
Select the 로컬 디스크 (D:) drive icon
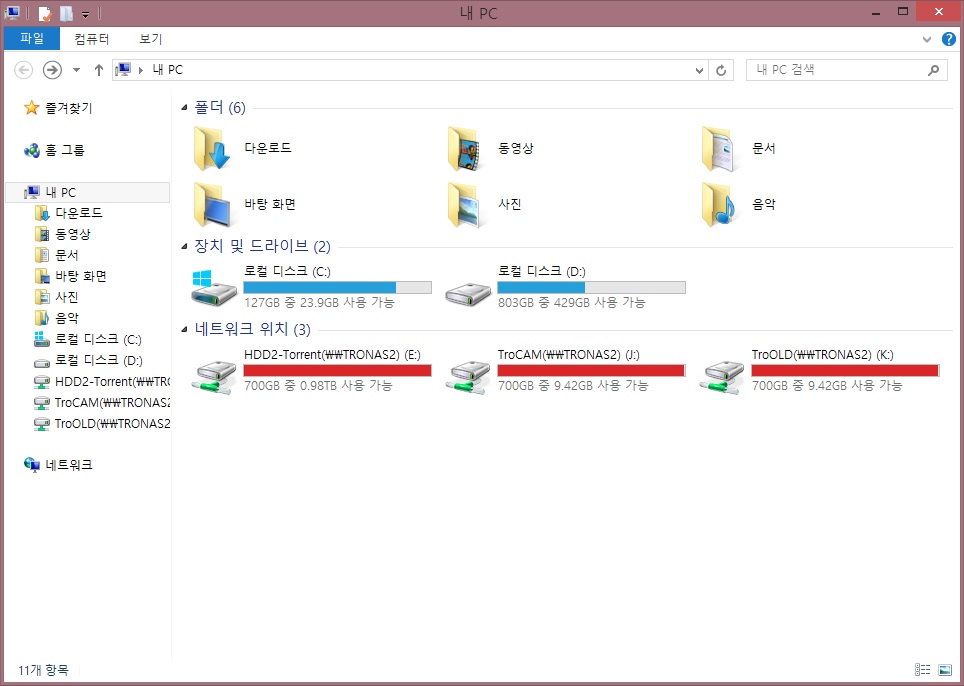coord(467,293)
